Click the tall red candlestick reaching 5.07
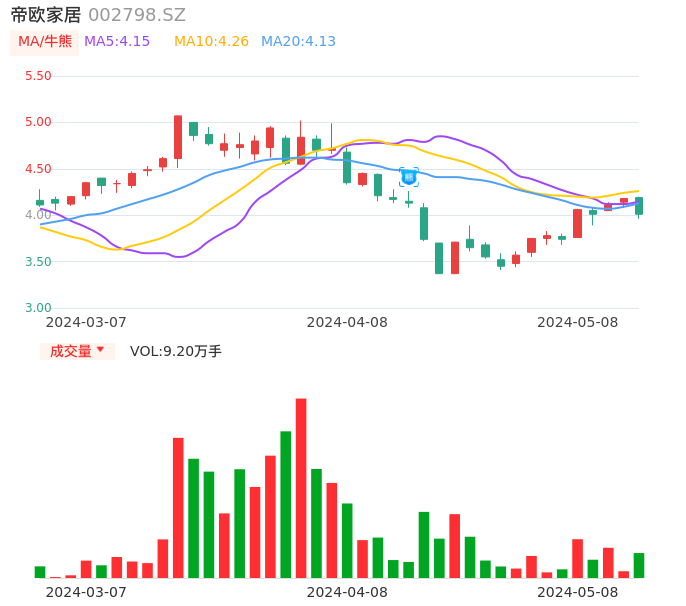 pyautogui.click(x=178, y=137)
